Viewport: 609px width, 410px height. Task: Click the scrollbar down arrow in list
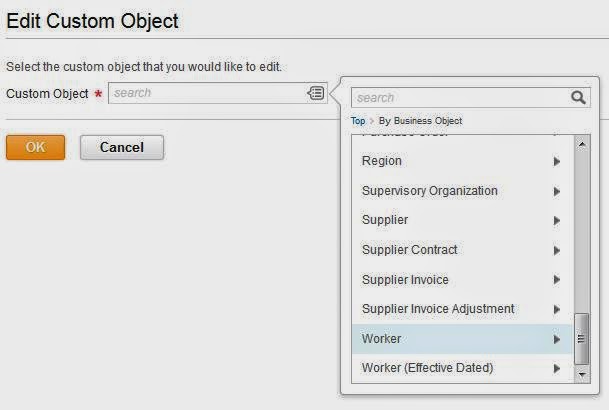point(583,372)
